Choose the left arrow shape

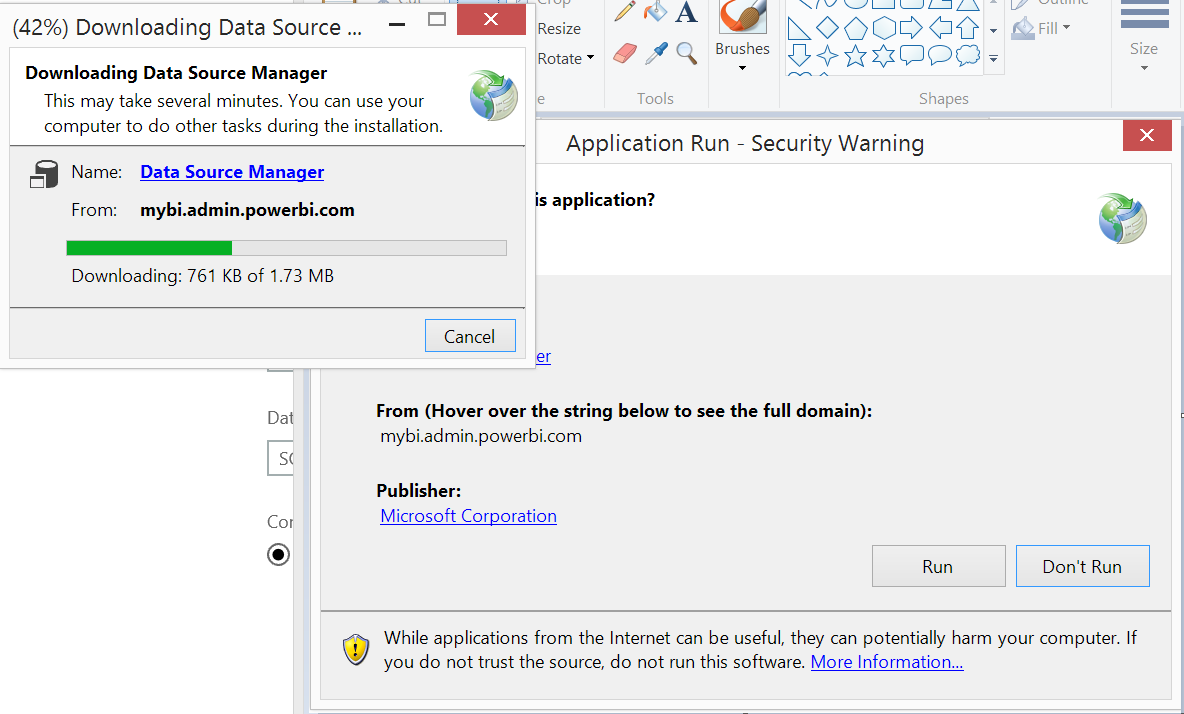click(940, 29)
